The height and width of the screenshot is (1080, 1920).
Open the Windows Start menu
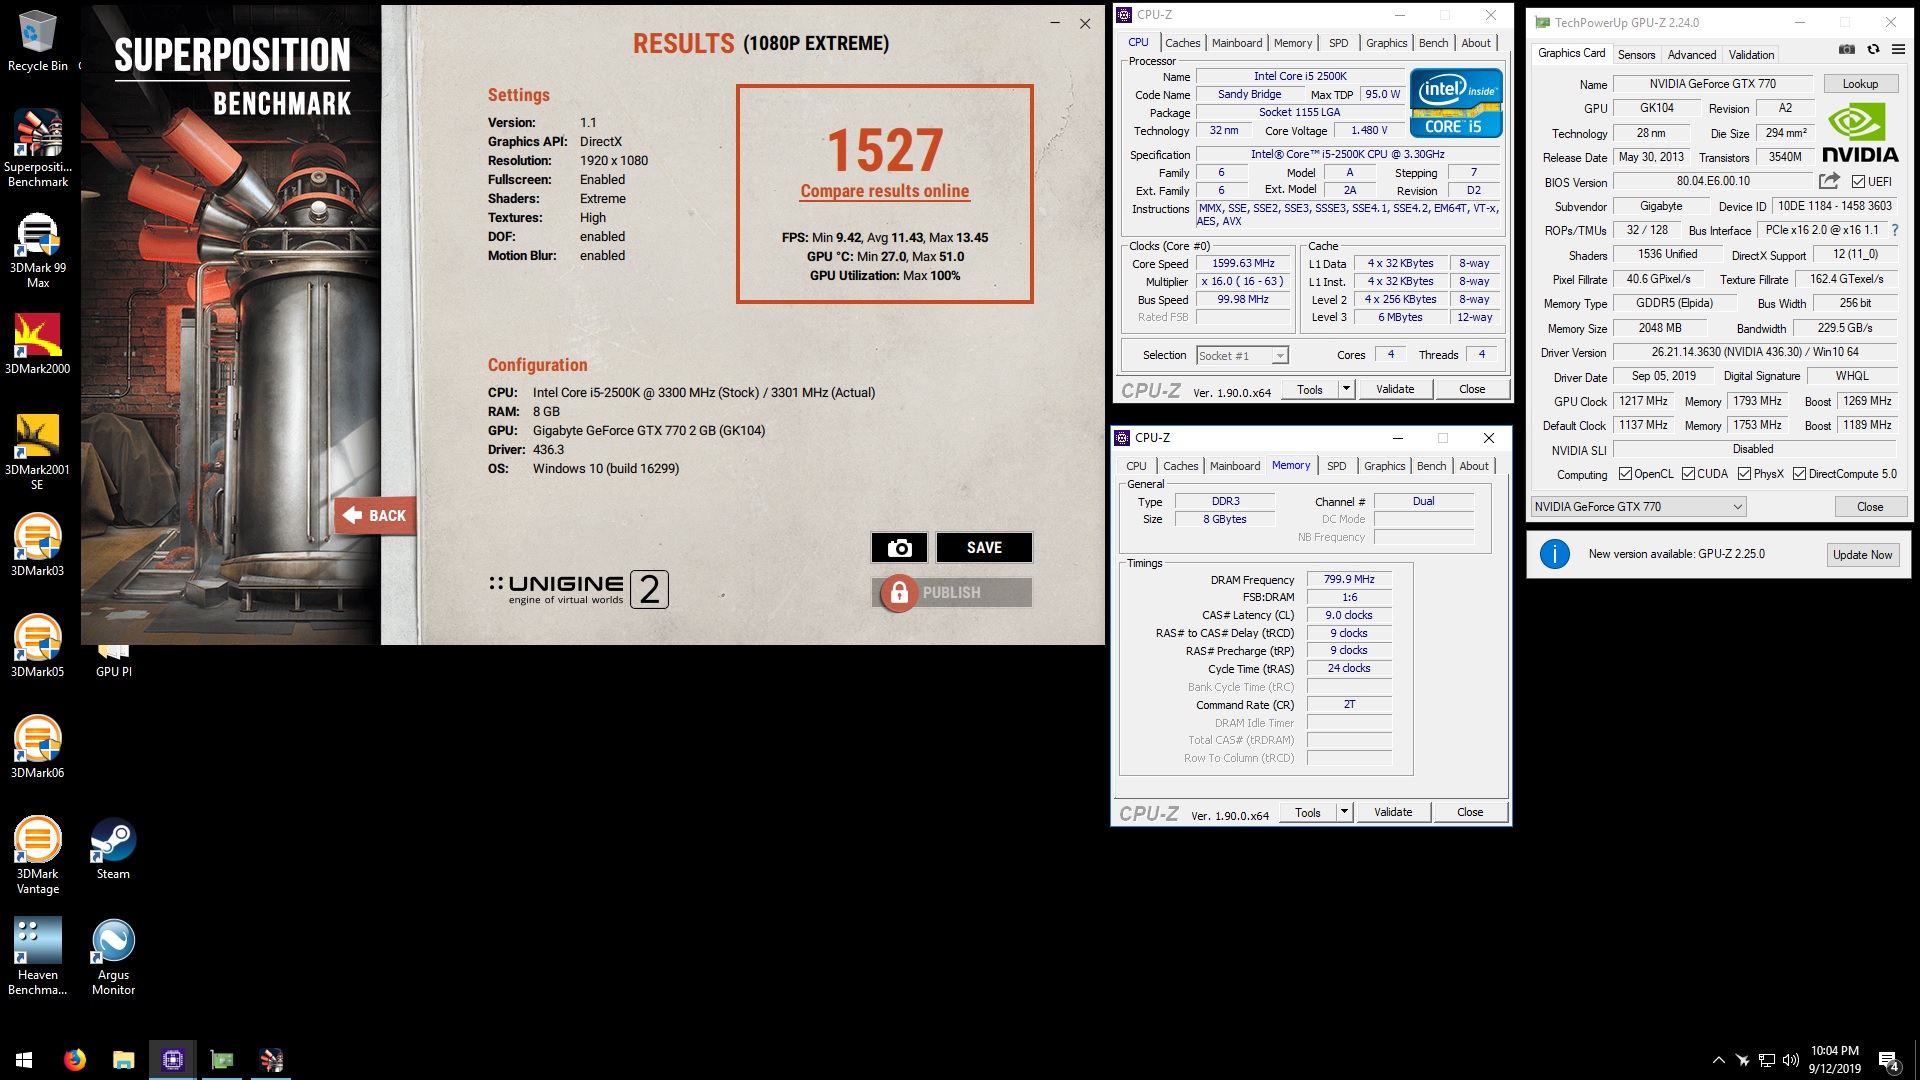click(x=24, y=1060)
